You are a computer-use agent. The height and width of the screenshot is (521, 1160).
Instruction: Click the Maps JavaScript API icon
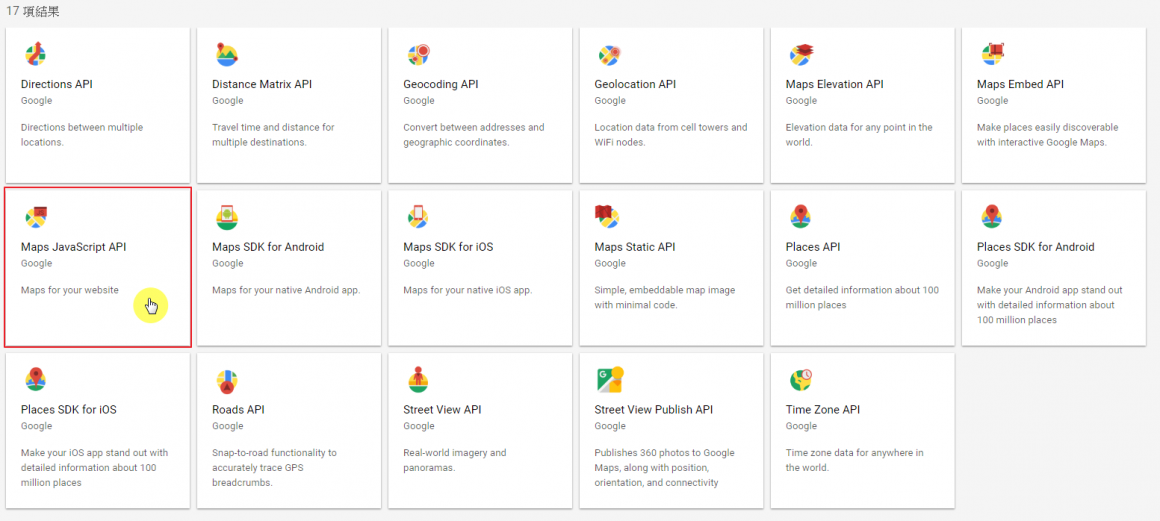tap(35, 217)
